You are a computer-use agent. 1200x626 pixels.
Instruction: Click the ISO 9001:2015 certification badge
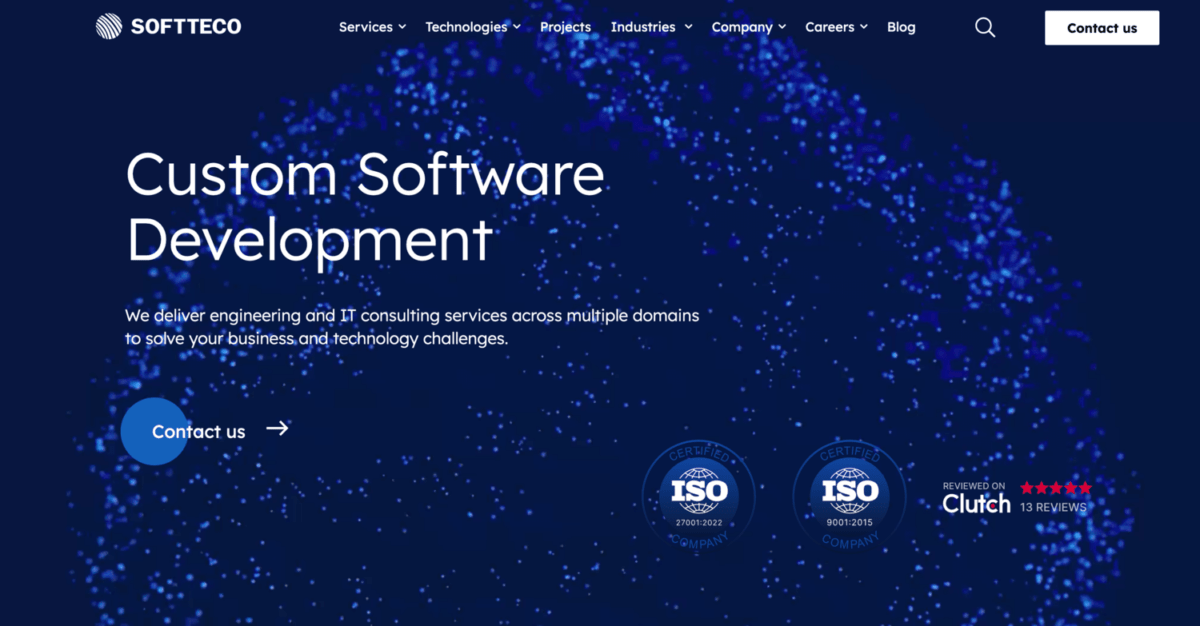tap(849, 495)
